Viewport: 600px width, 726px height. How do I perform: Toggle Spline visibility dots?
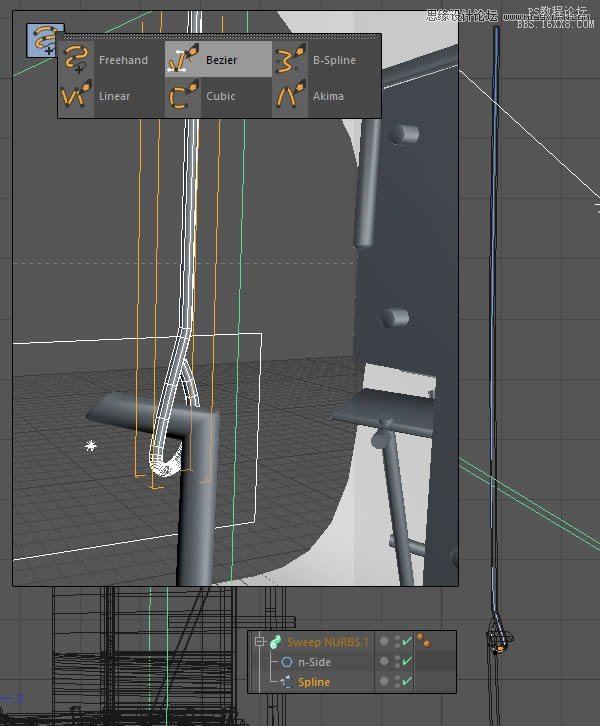[x=397, y=681]
